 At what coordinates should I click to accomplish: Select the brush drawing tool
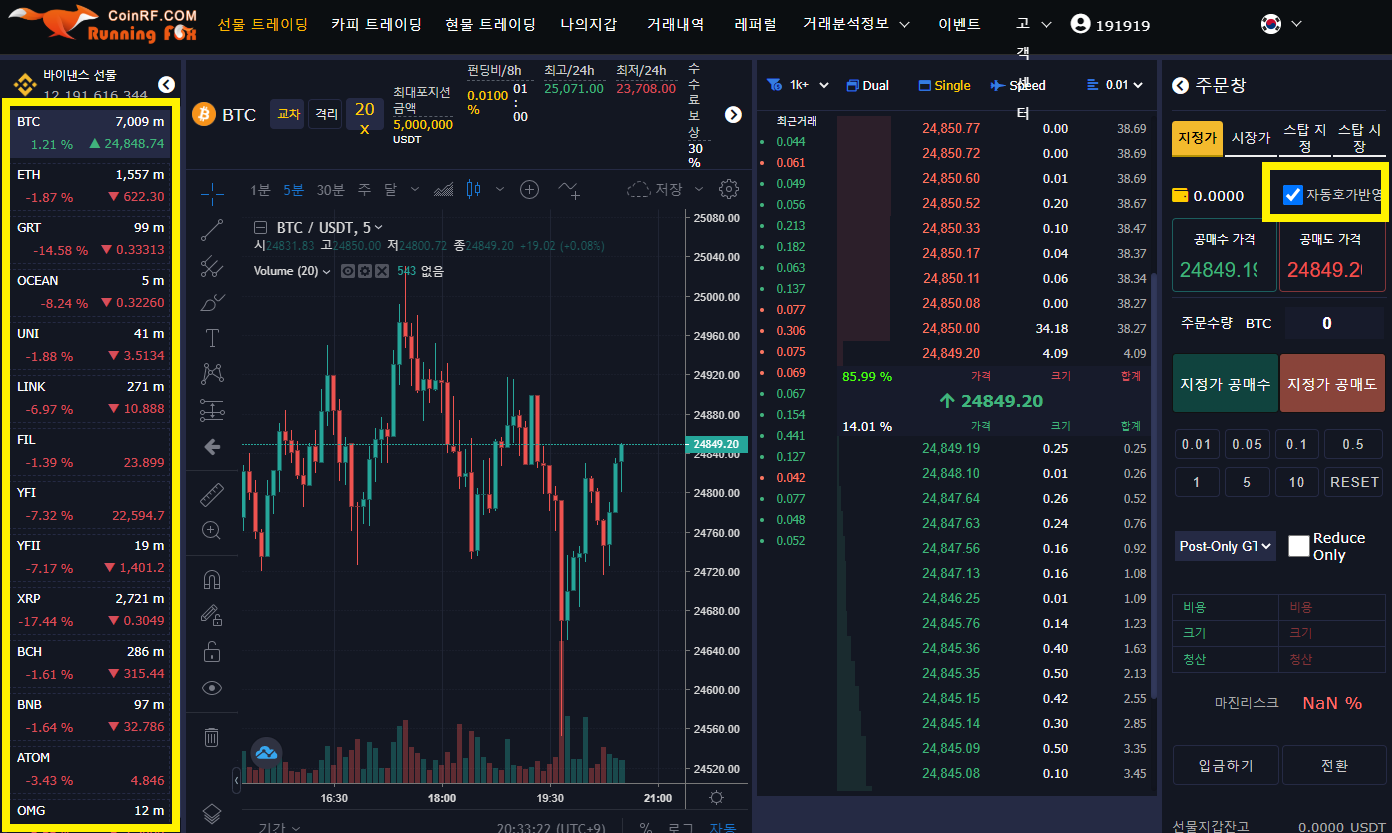click(x=212, y=301)
